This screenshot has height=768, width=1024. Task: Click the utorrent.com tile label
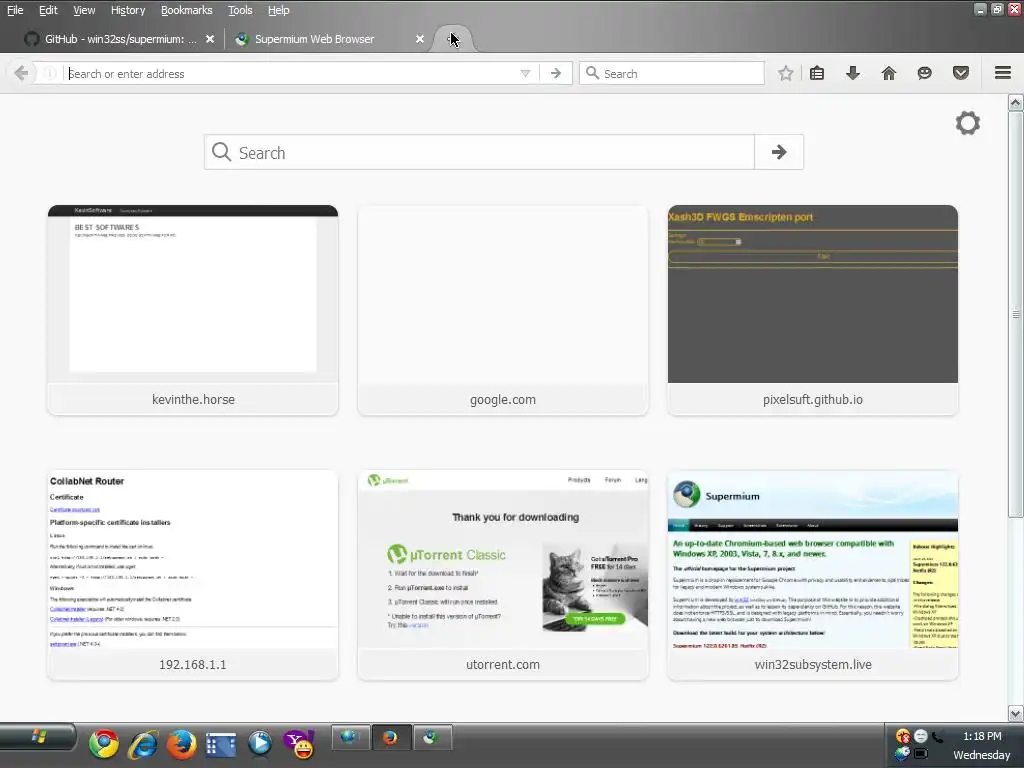503,664
